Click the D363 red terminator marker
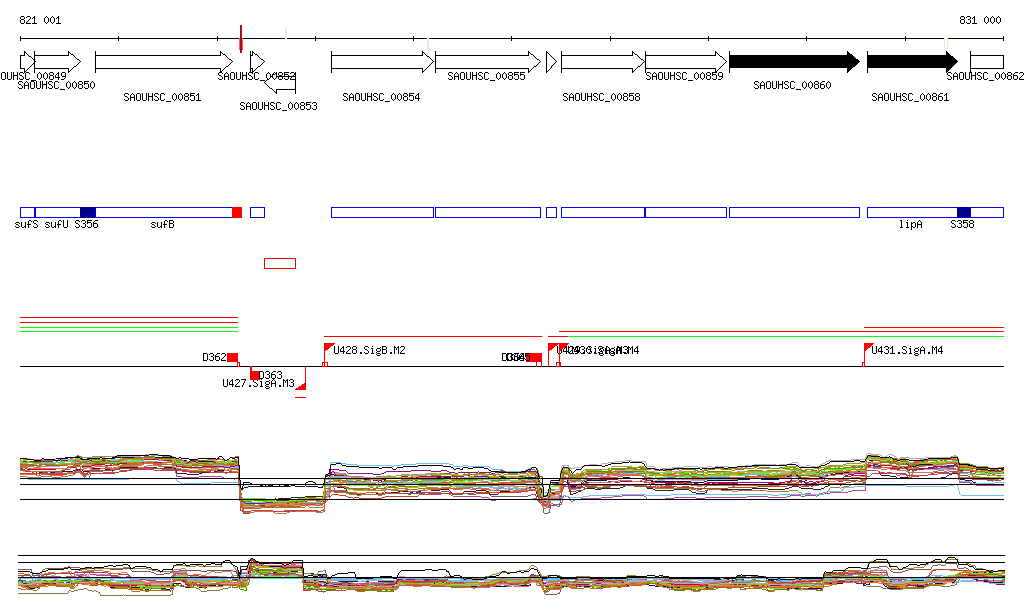Image resolution: width=1024 pixels, height=611 pixels. click(255, 375)
